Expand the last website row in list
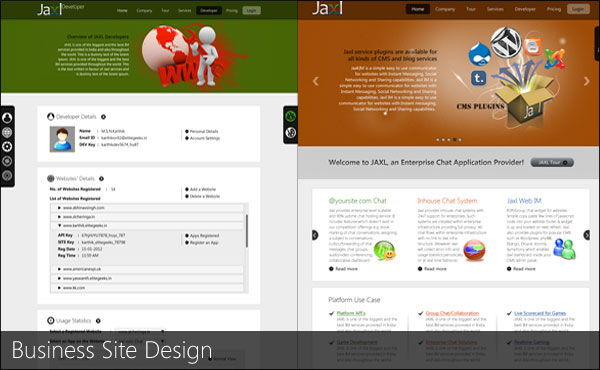The image size is (600, 370). coord(147,288)
